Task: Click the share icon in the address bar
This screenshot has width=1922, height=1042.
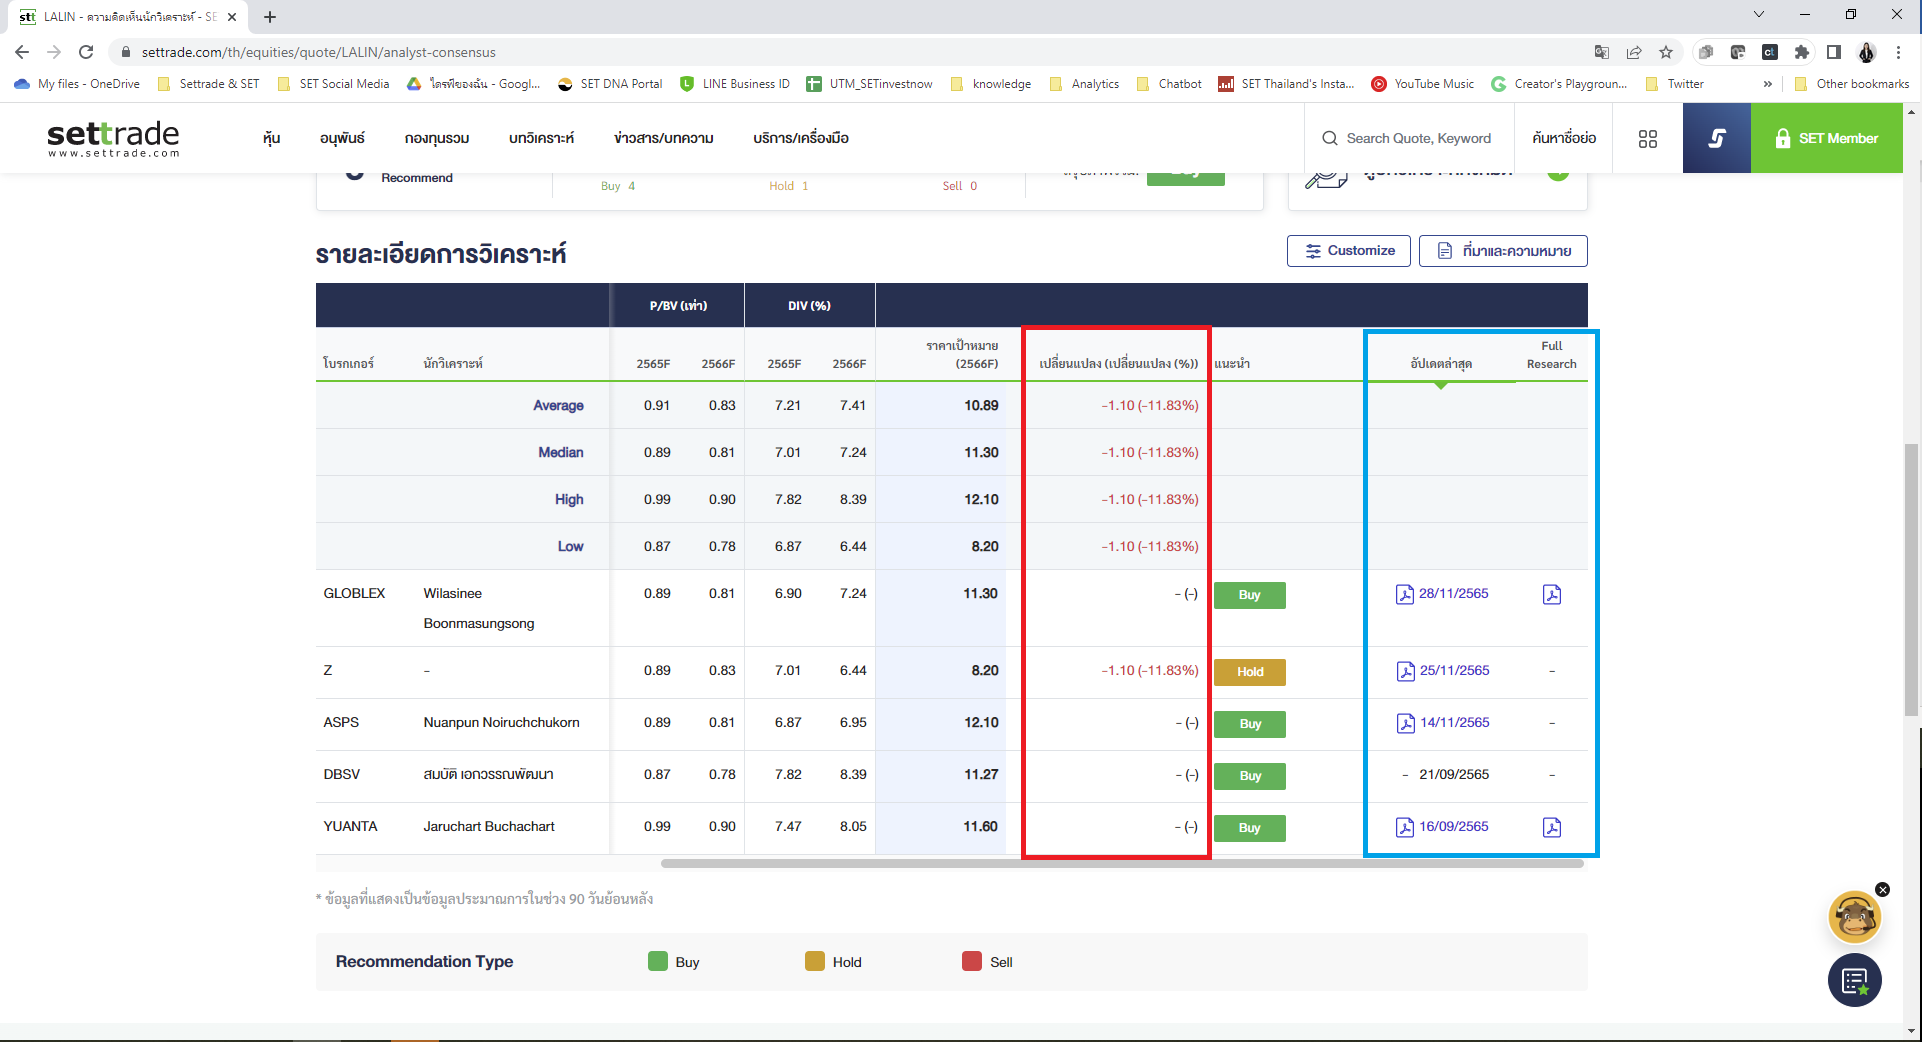Action: pyautogui.click(x=1634, y=52)
